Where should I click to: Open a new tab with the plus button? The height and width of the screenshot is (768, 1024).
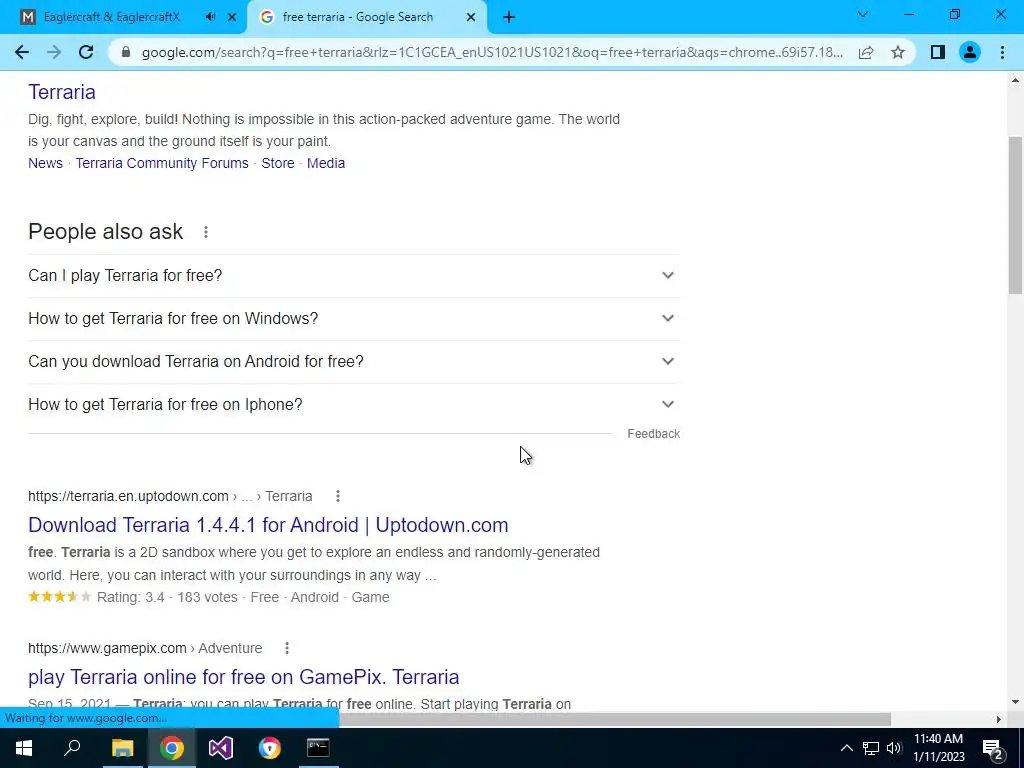(509, 17)
